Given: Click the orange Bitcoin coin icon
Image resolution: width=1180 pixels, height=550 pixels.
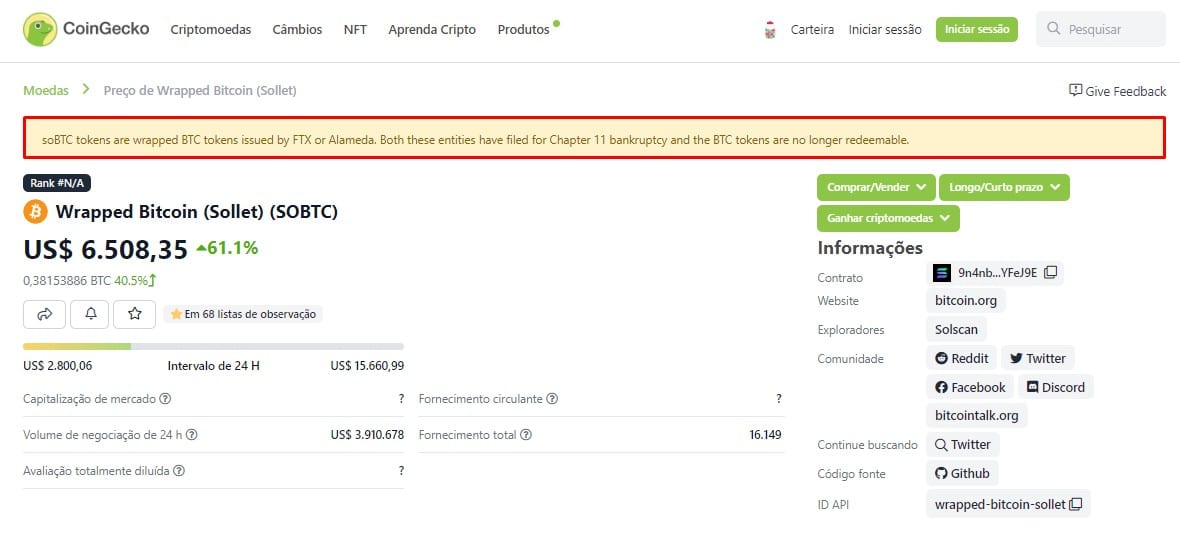Looking at the screenshot, I should coord(35,211).
